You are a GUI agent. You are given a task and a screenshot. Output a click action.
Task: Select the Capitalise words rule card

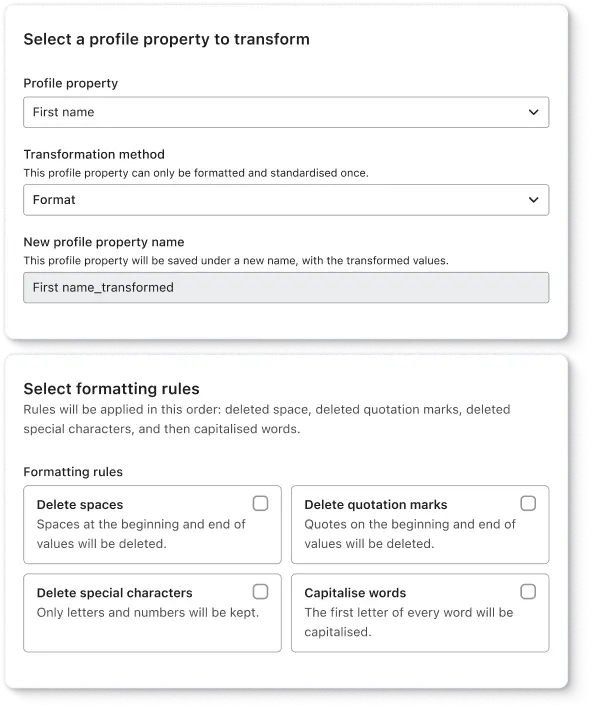[x=420, y=613]
